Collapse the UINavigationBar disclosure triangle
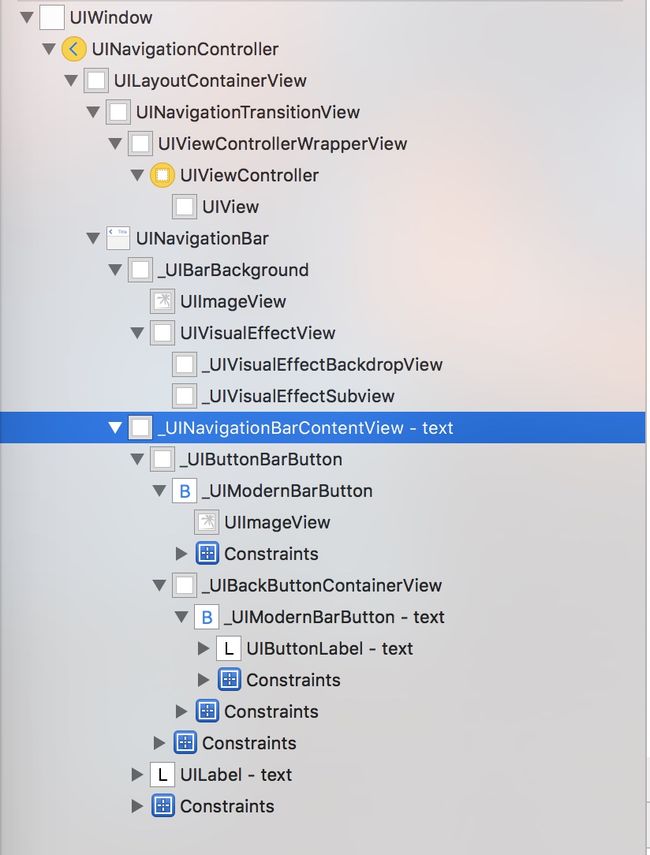Screen dimensions: 650x855 [x=93, y=238]
